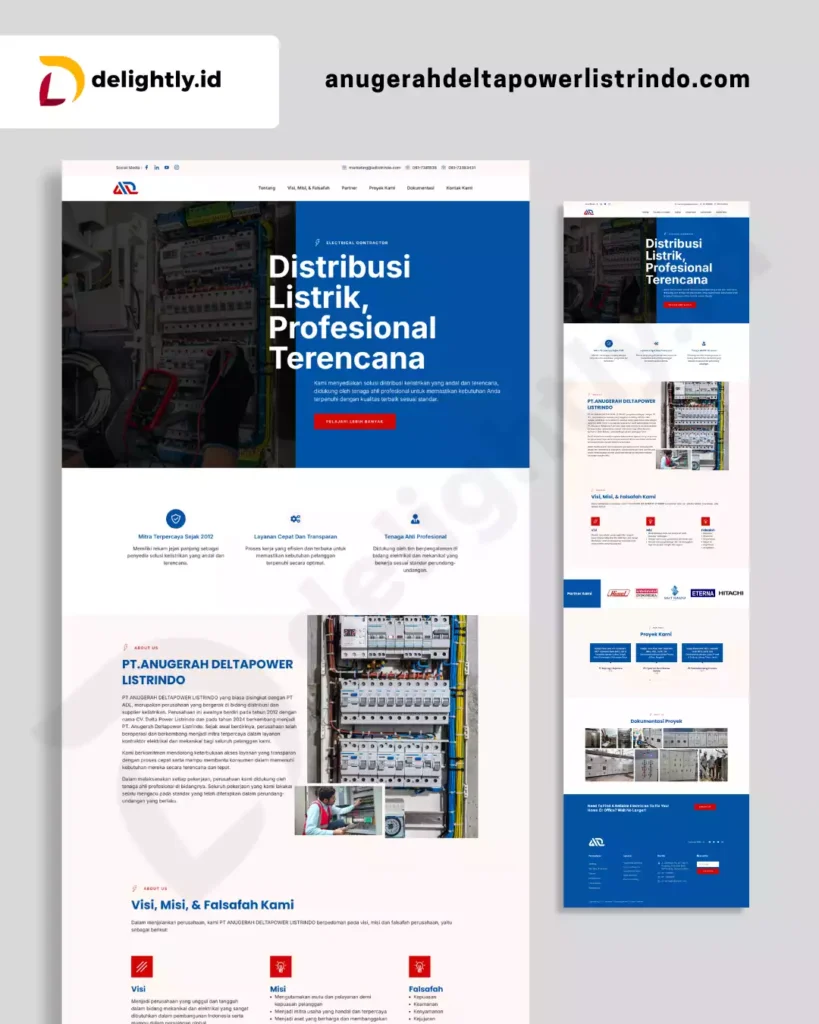Go to the Tentang menu item
819x1024 pixels.
[267, 188]
